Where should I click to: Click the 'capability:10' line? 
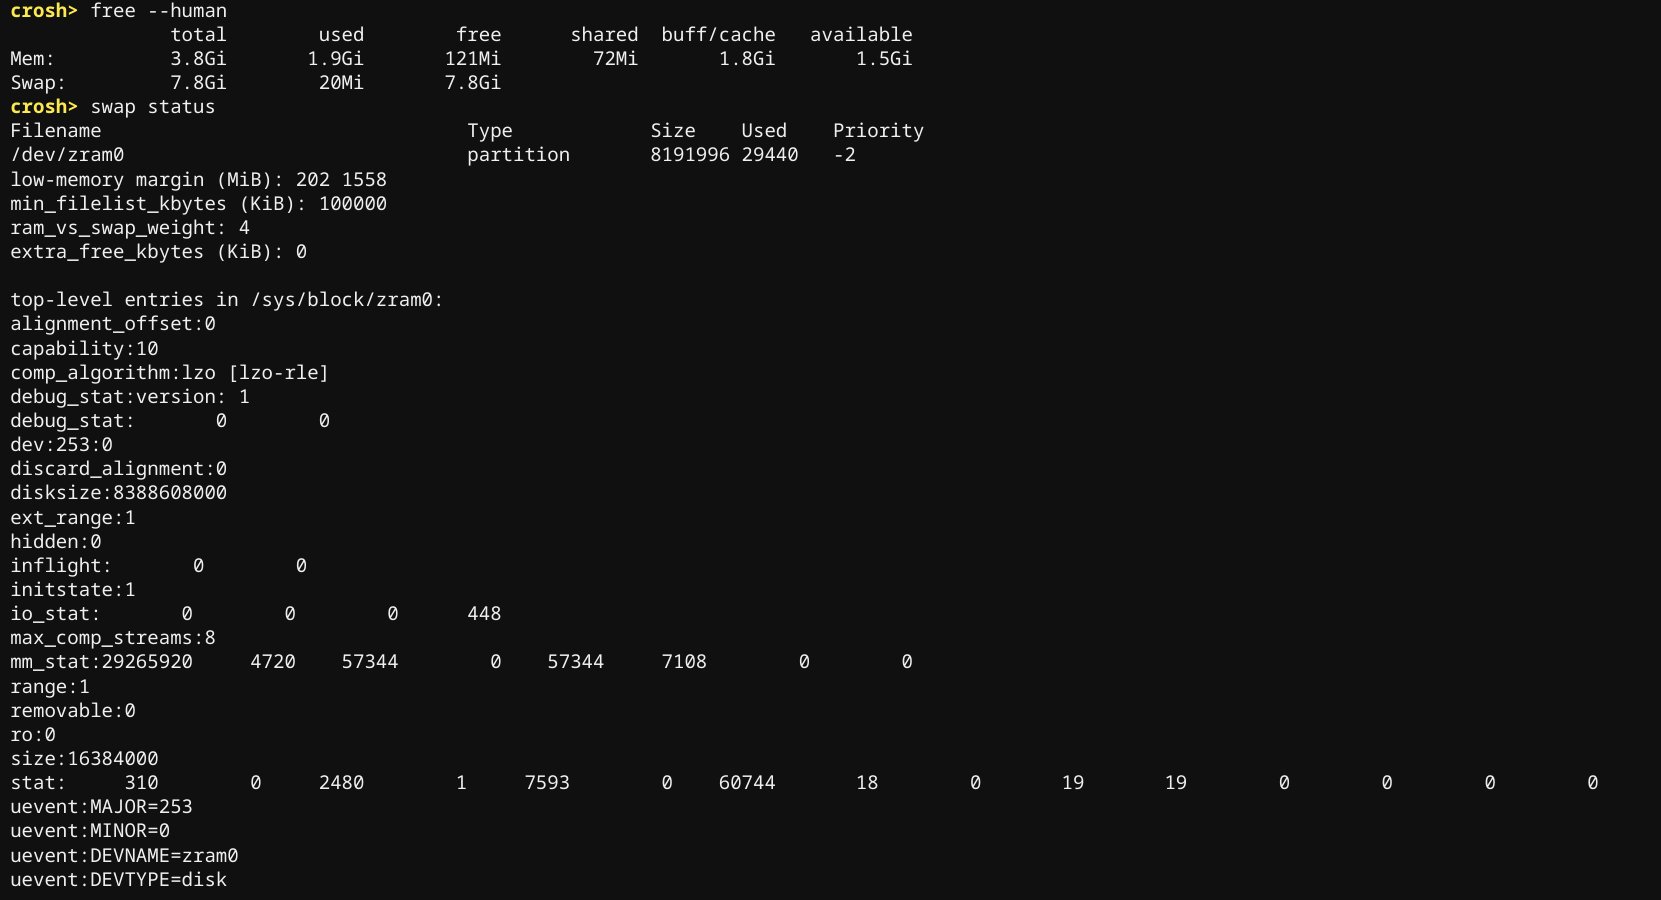pos(84,349)
